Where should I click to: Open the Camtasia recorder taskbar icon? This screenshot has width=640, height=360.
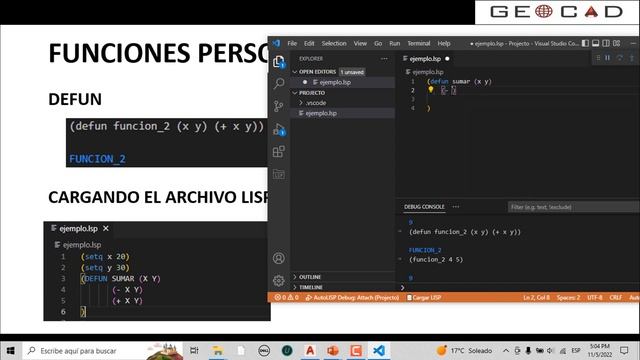[356, 351]
